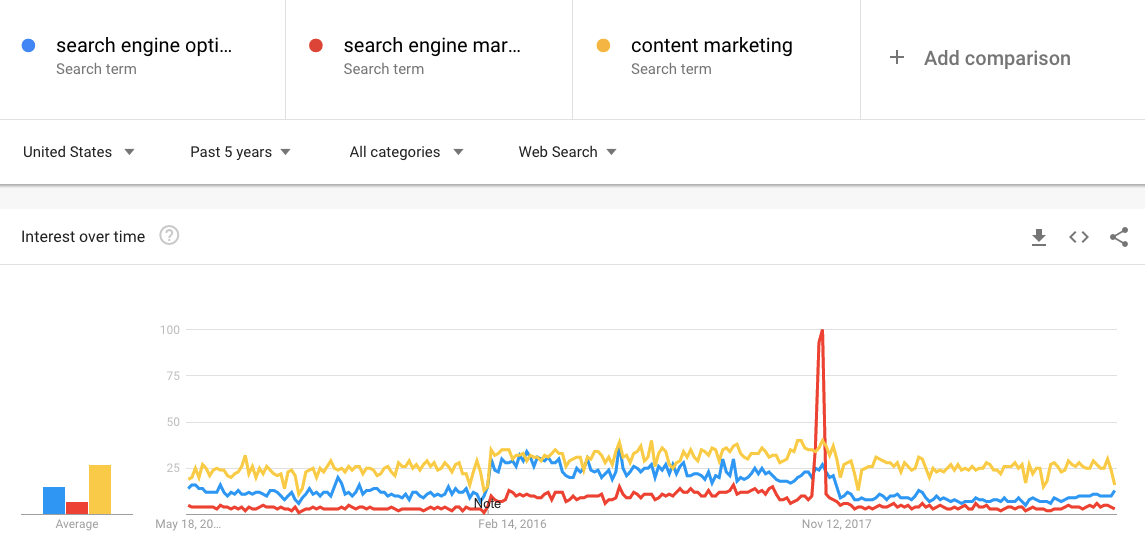1145x541 pixels.
Task: Click the yellow dot for content marketing
Action: pyautogui.click(x=603, y=45)
